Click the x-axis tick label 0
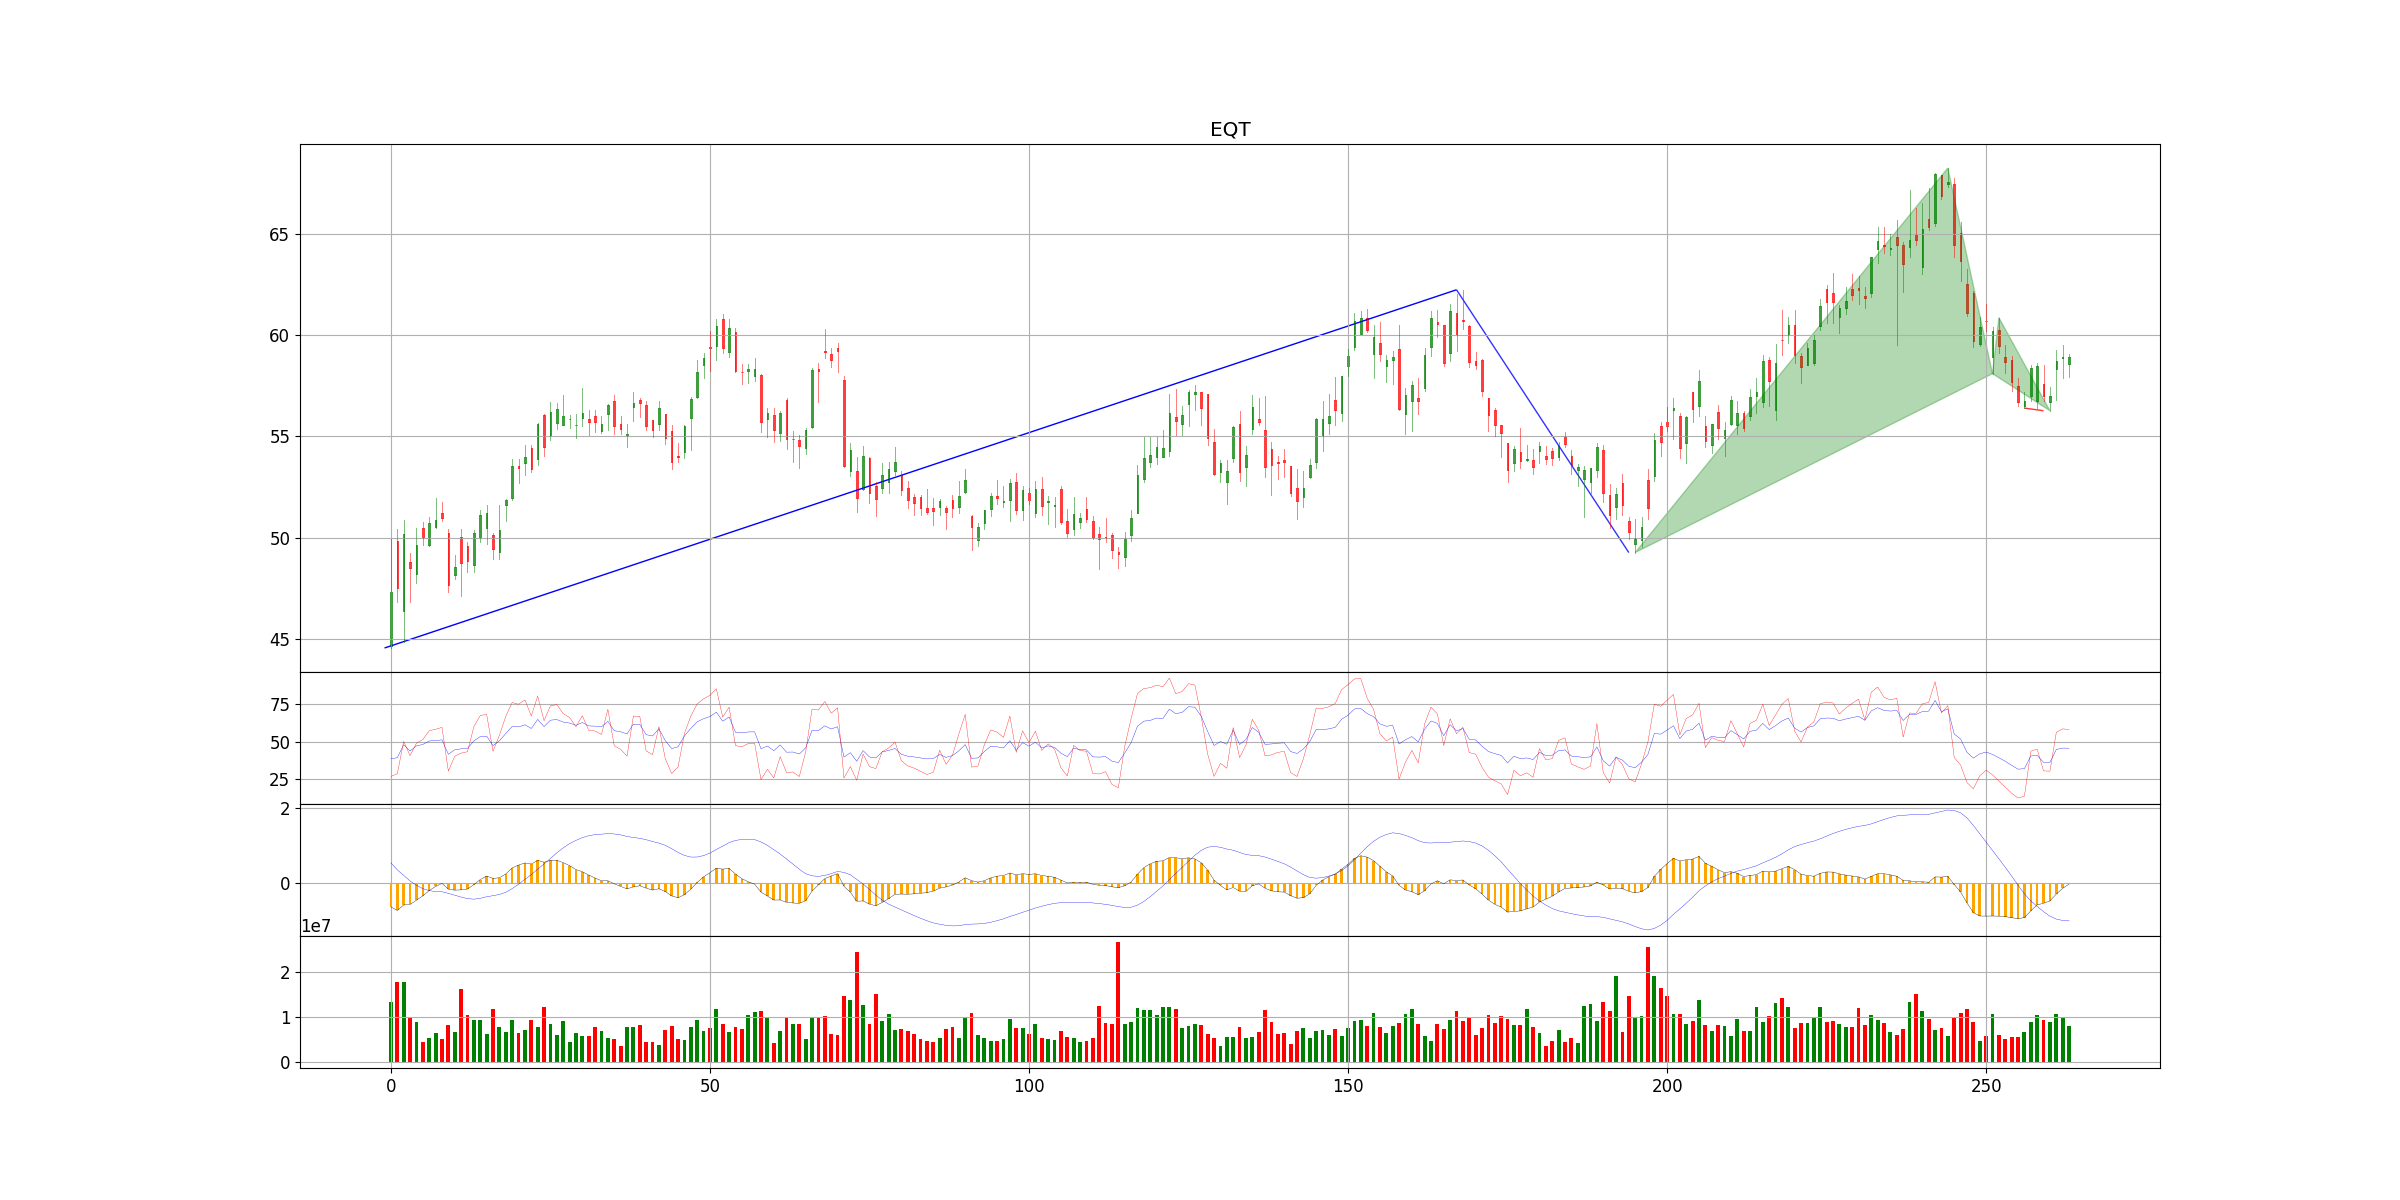 391,1087
